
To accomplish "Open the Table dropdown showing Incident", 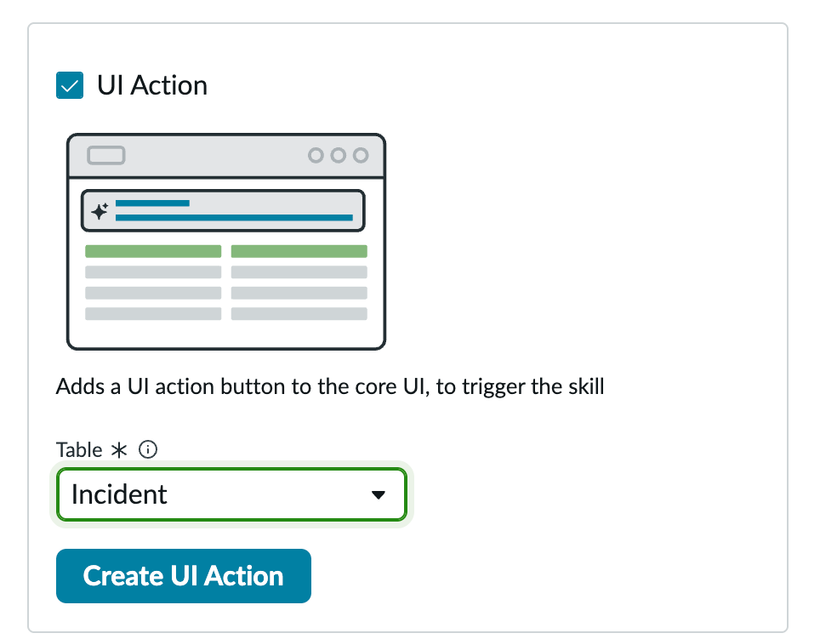I will (x=231, y=494).
